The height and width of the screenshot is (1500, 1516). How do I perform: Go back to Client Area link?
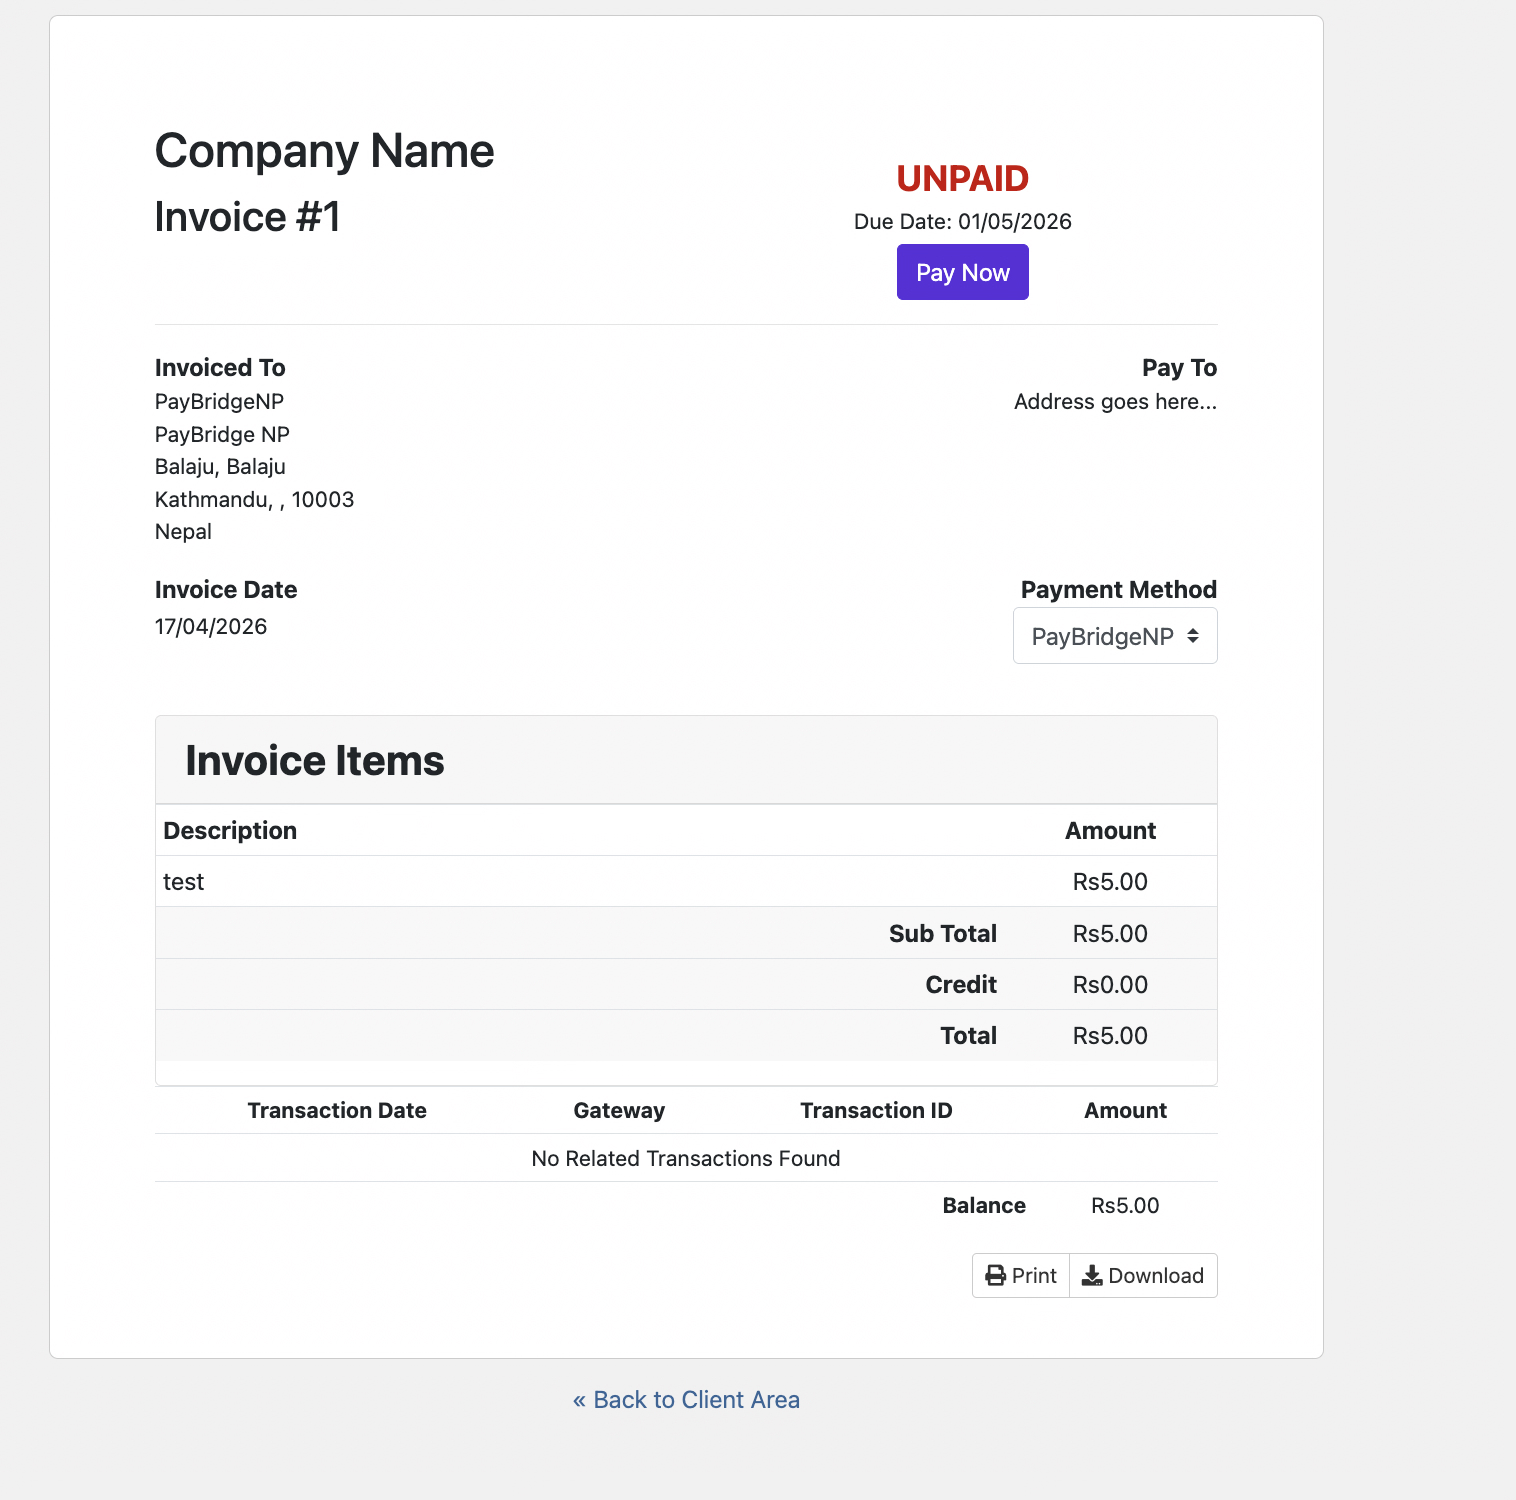tap(686, 1400)
